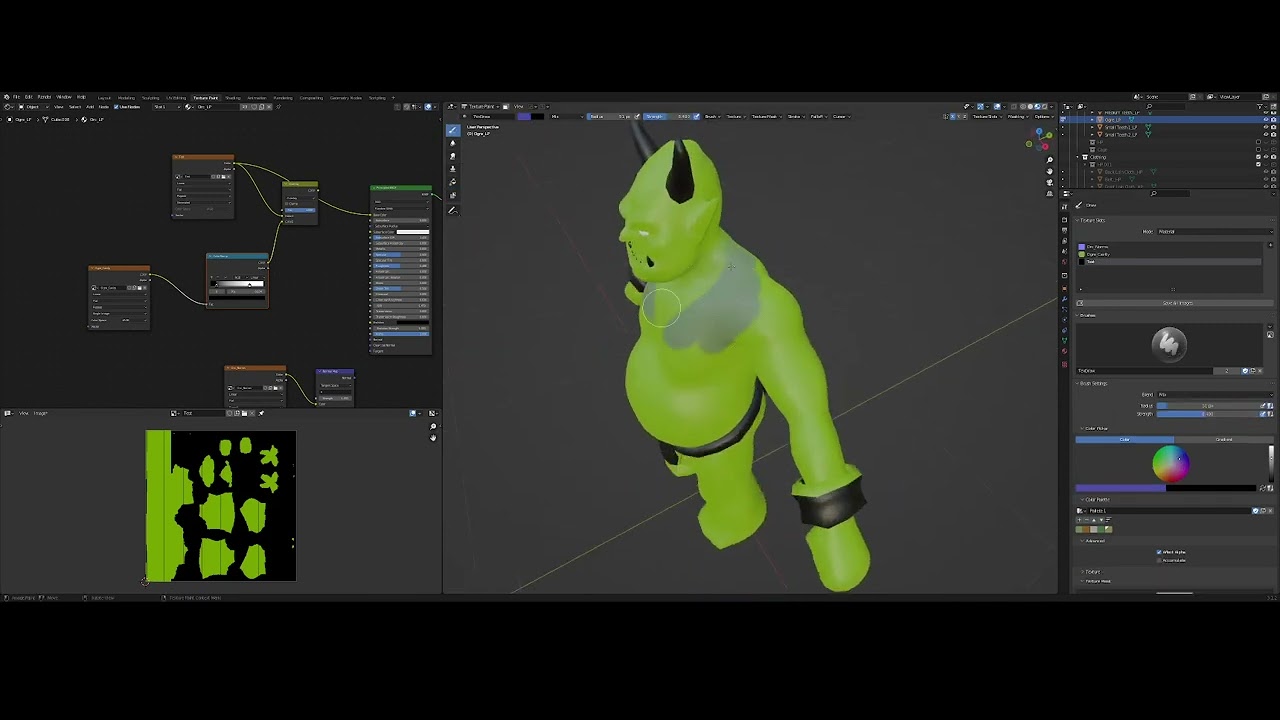Select the Smear tool in viewport toolbar

(452, 156)
